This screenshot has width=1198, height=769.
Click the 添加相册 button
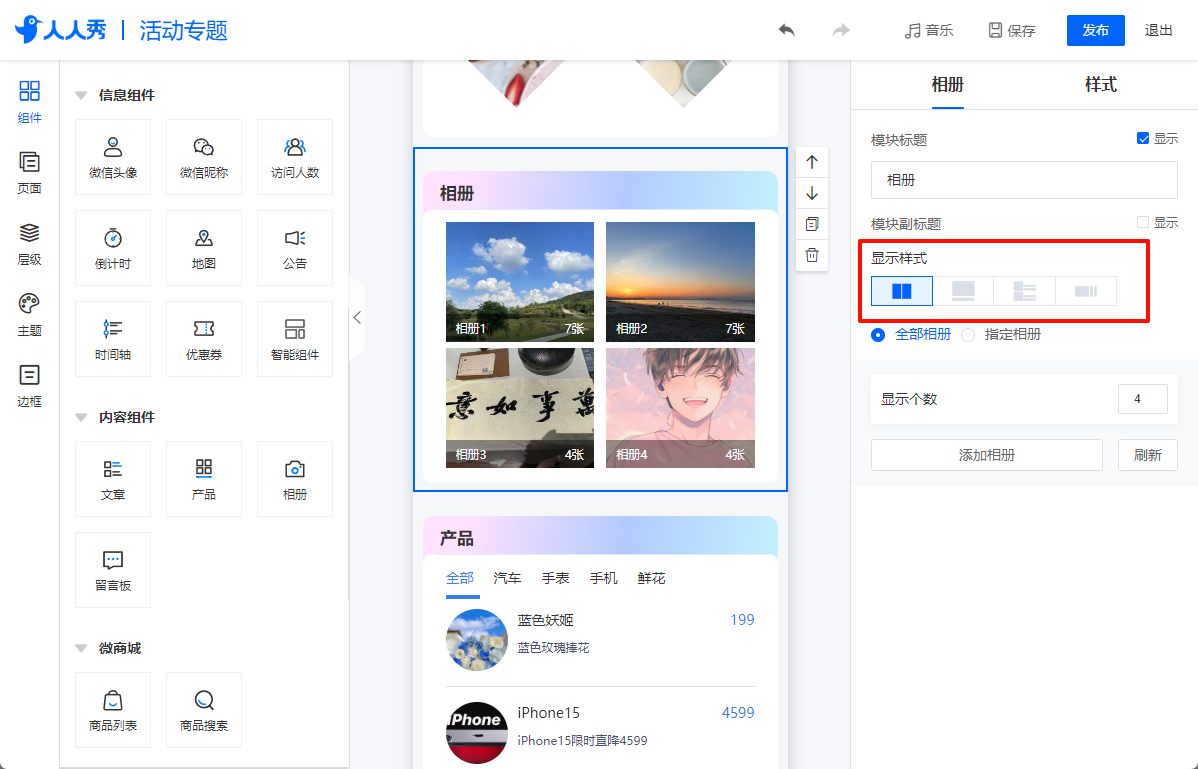[x=987, y=455]
